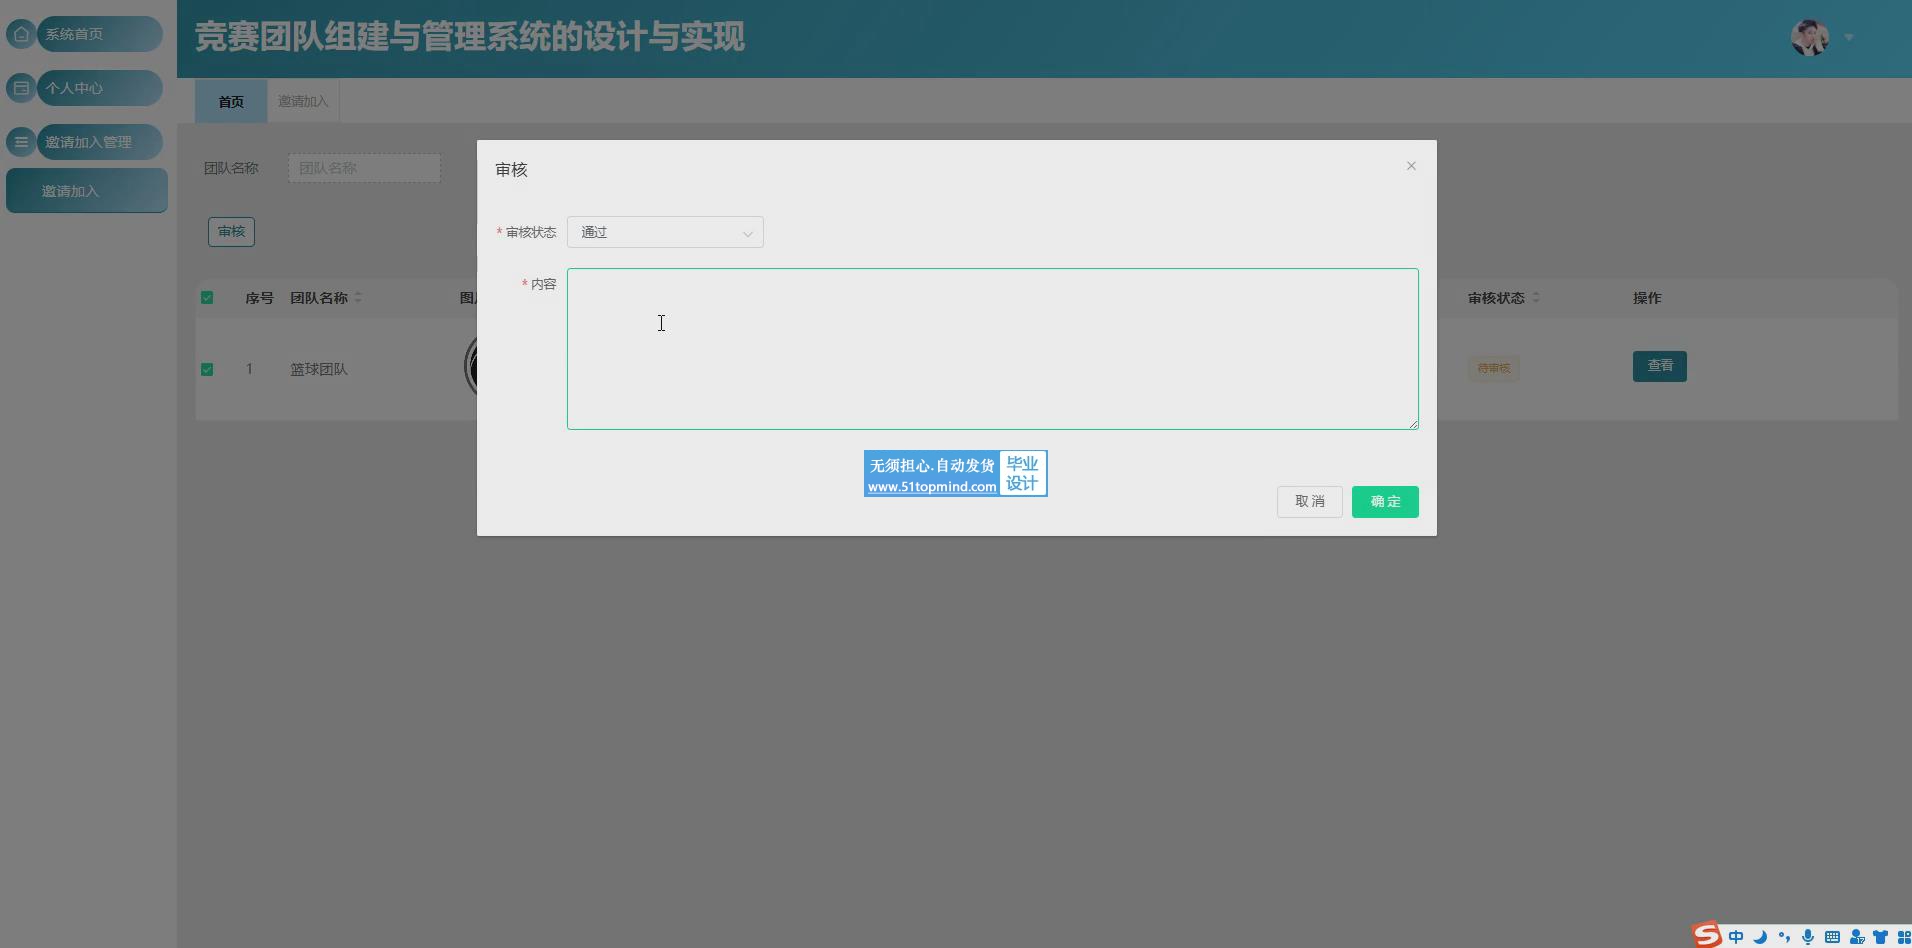The width and height of the screenshot is (1912, 948).
Task: Expand the dropdown arrow next to avatar
Action: point(1849,38)
